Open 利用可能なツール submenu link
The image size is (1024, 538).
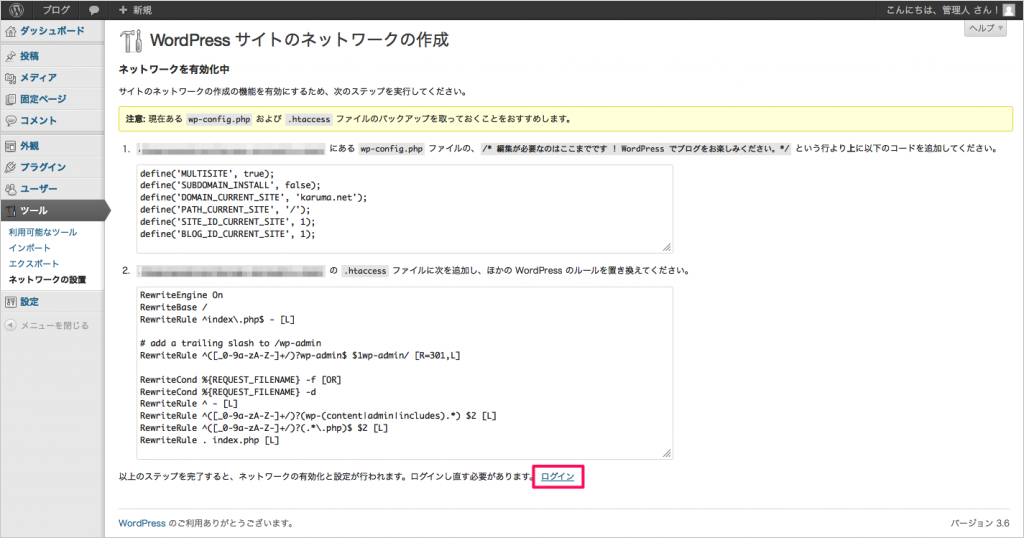click(x=42, y=232)
